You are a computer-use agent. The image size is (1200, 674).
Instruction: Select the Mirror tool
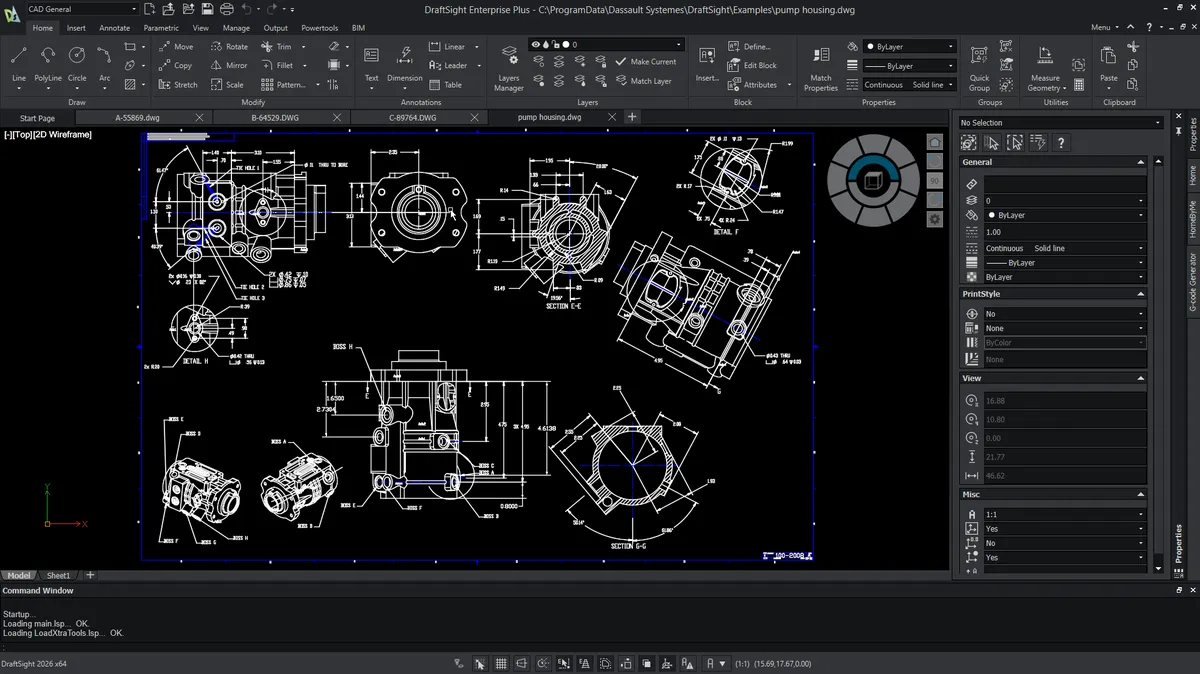(228, 65)
